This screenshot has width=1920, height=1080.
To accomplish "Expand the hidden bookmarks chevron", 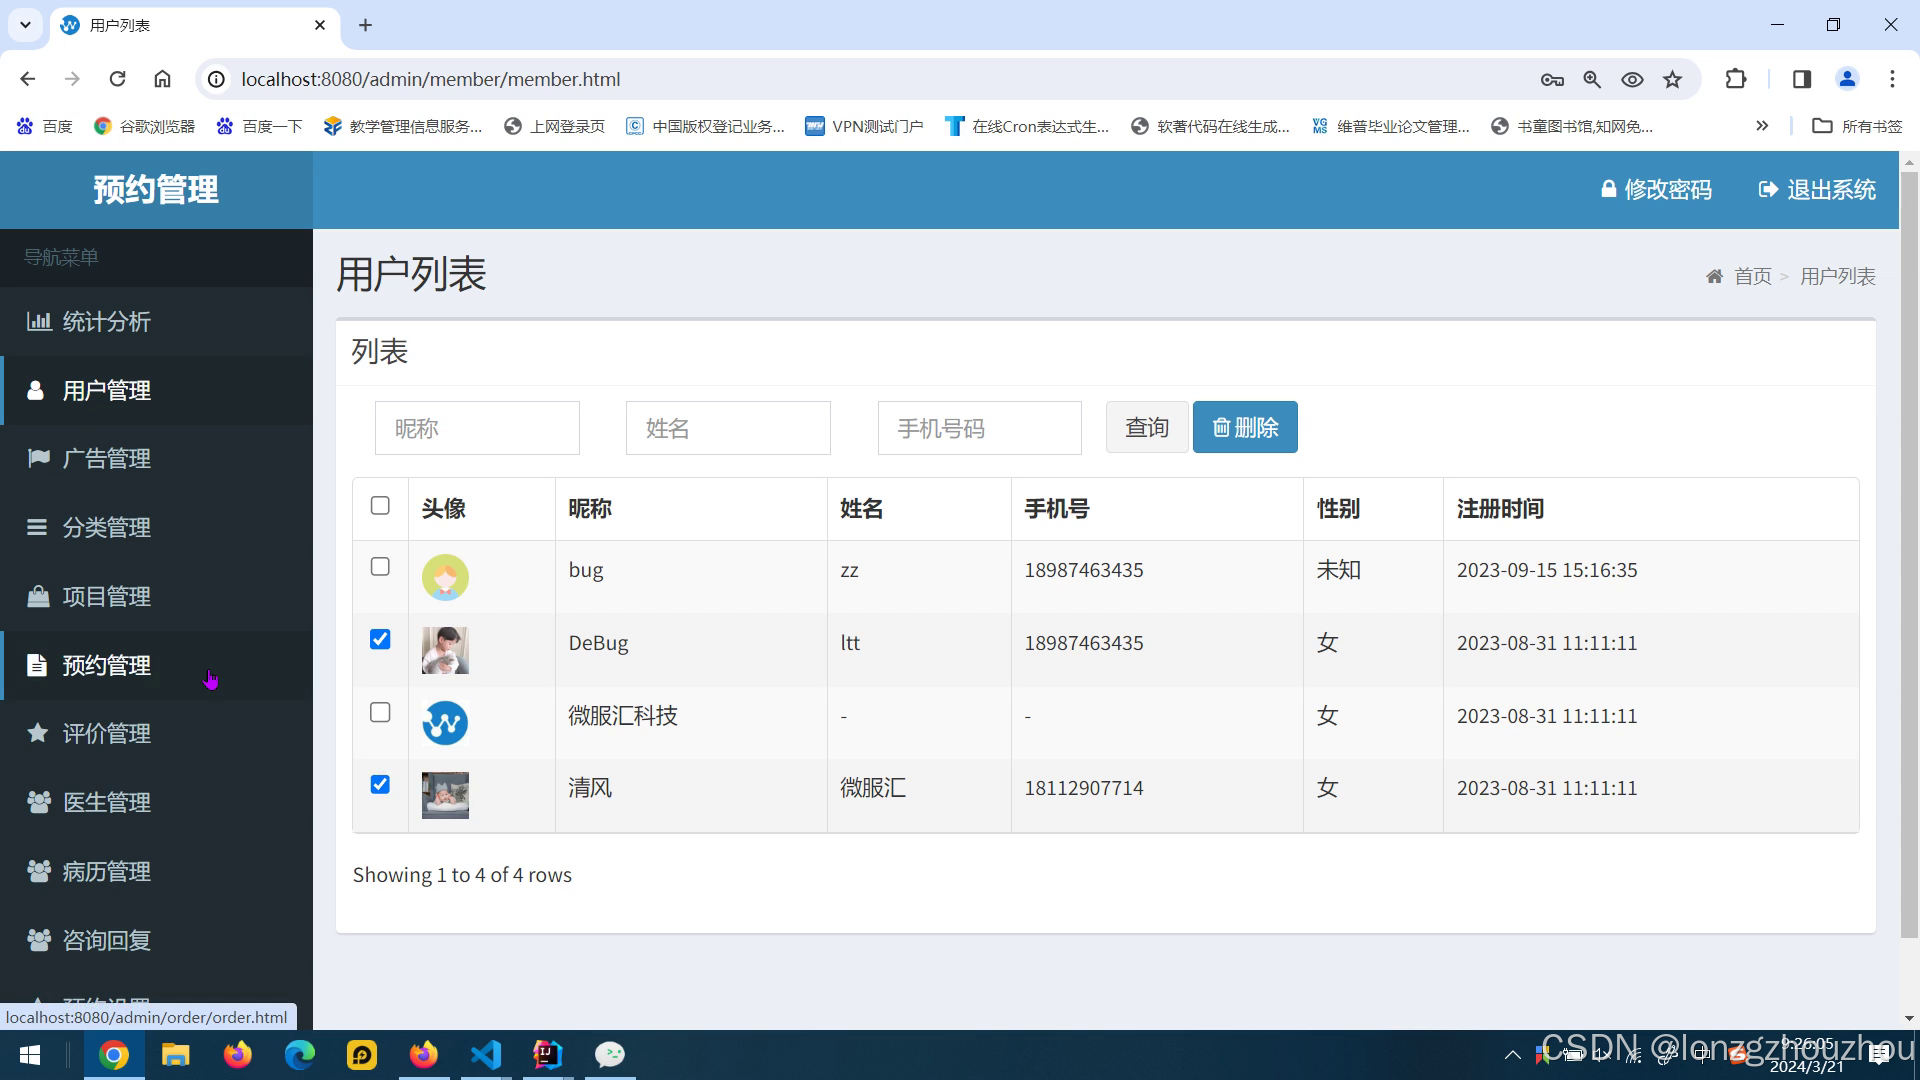I will [x=1762, y=126].
